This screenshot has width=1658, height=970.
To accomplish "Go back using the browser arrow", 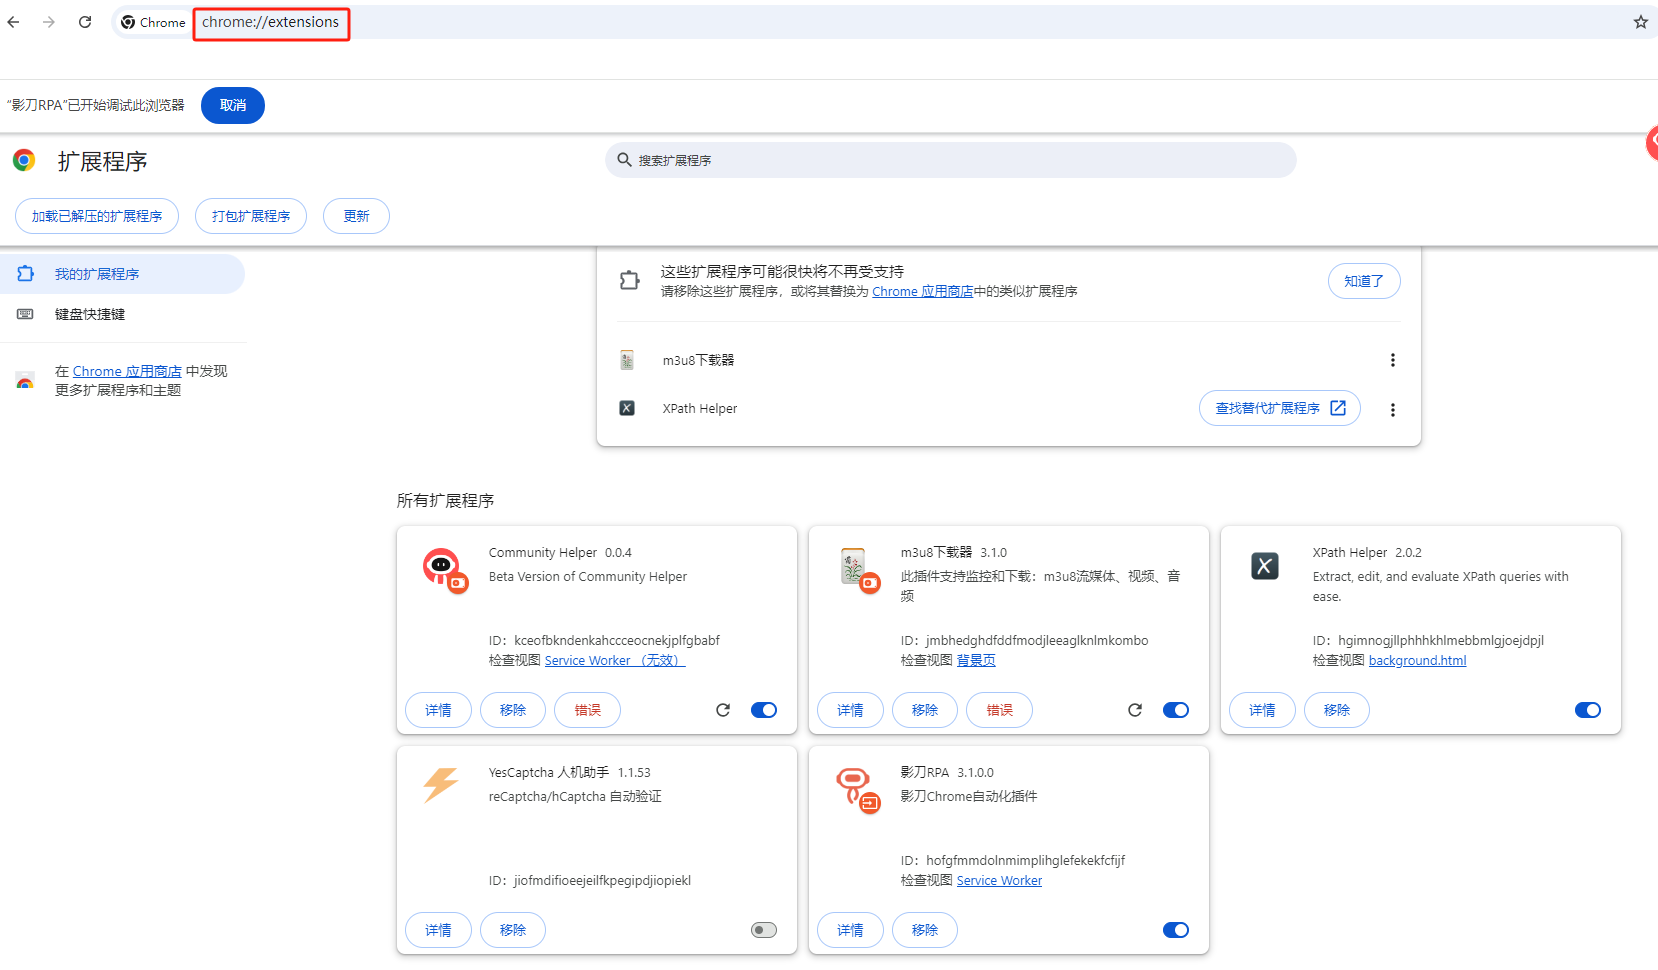I will tap(14, 22).
